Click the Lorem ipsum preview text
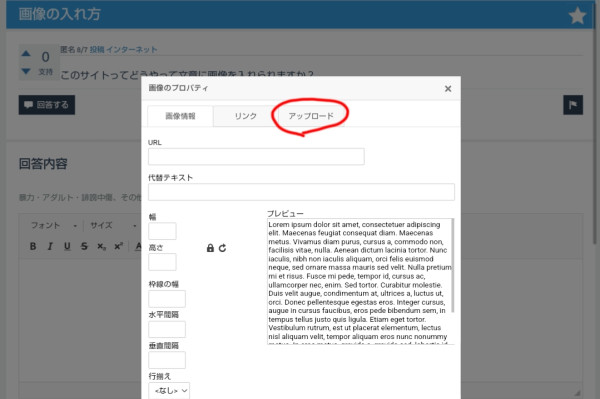The width and height of the screenshot is (600, 399). tap(360, 281)
